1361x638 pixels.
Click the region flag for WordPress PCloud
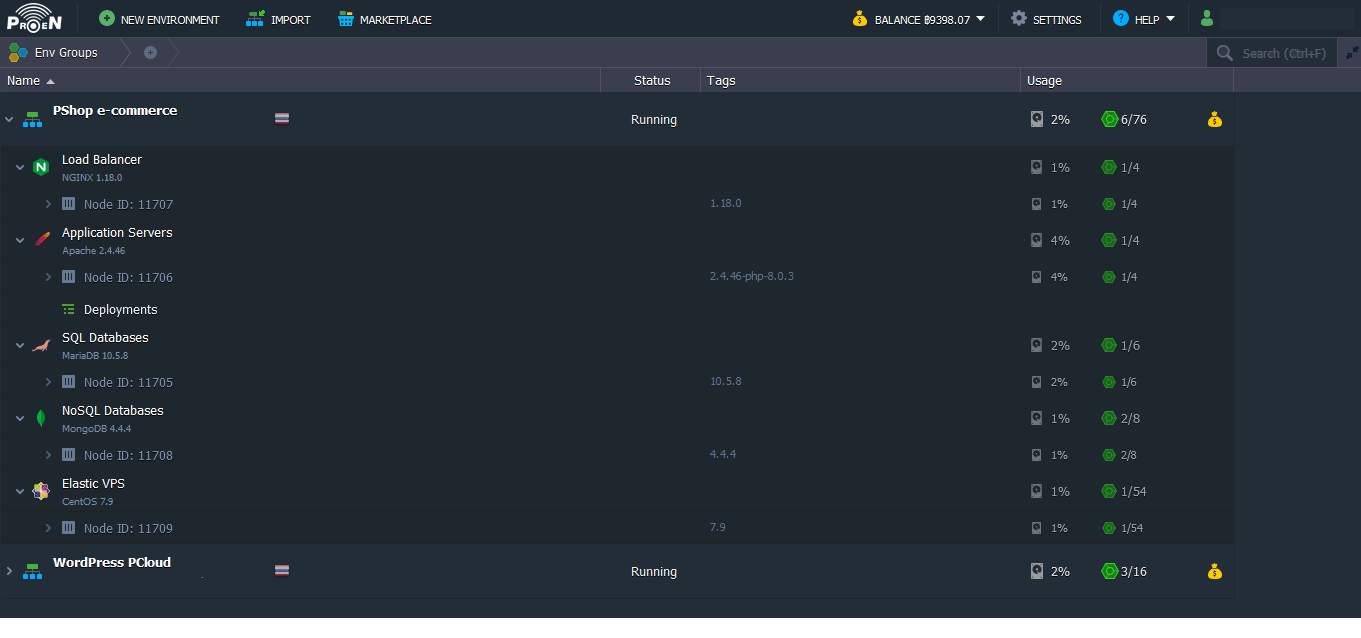pos(282,570)
